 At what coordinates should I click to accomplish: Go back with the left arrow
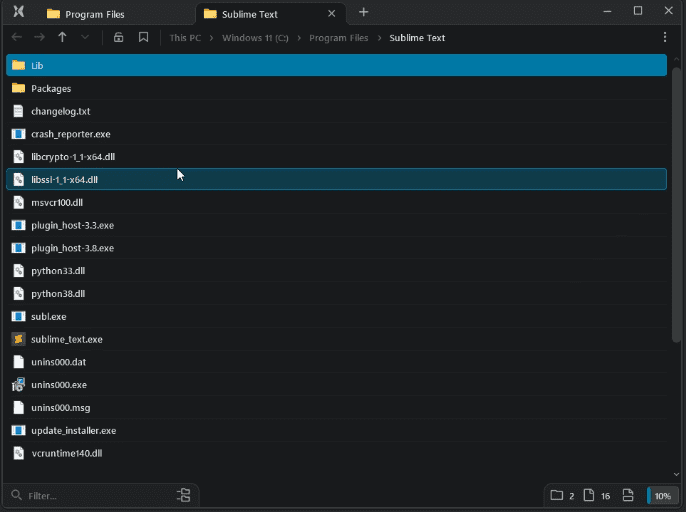(17, 37)
